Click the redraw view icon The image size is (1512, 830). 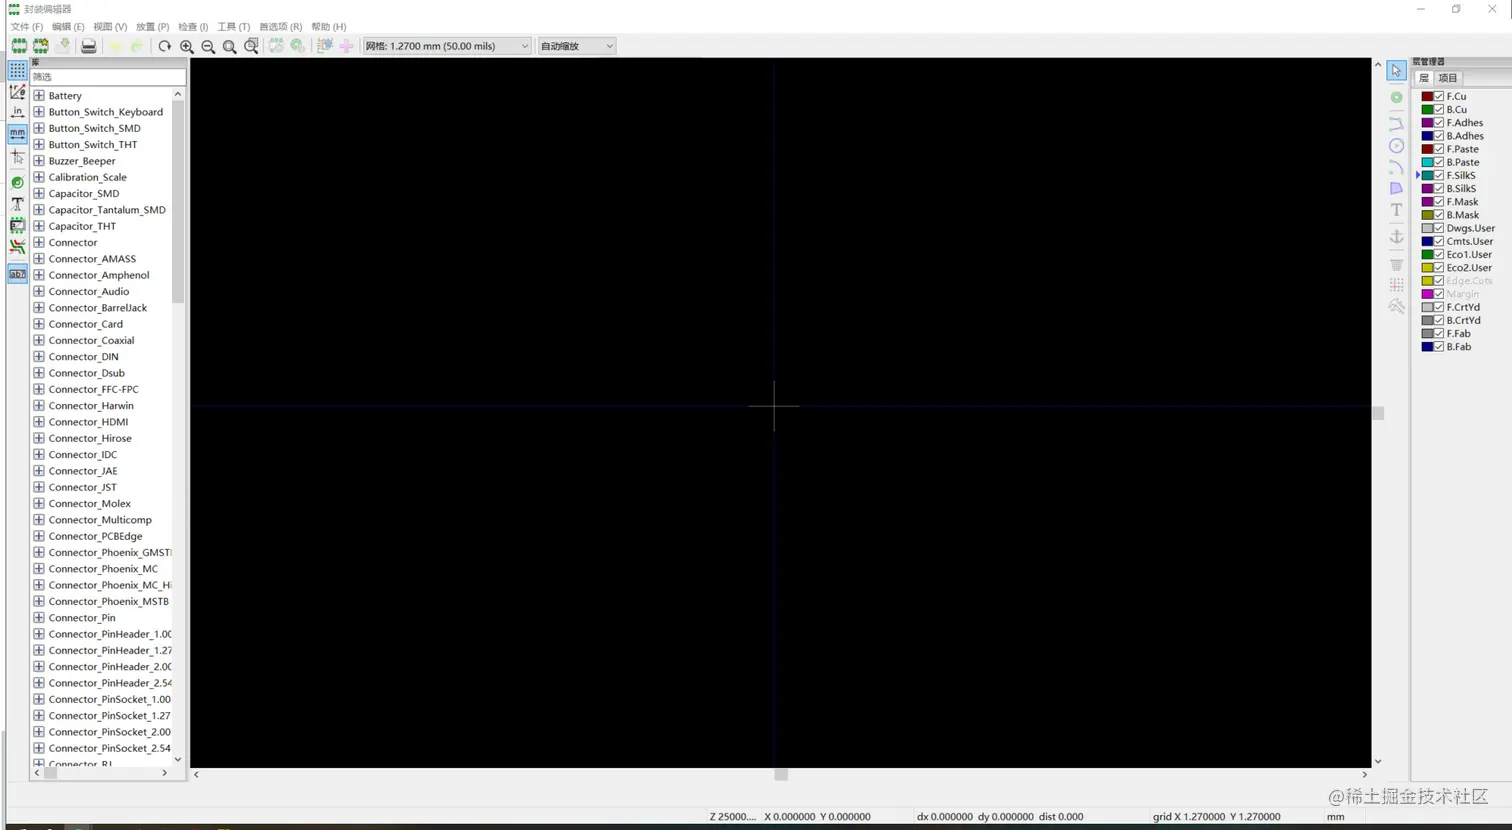pyautogui.click(x=165, y=46)
